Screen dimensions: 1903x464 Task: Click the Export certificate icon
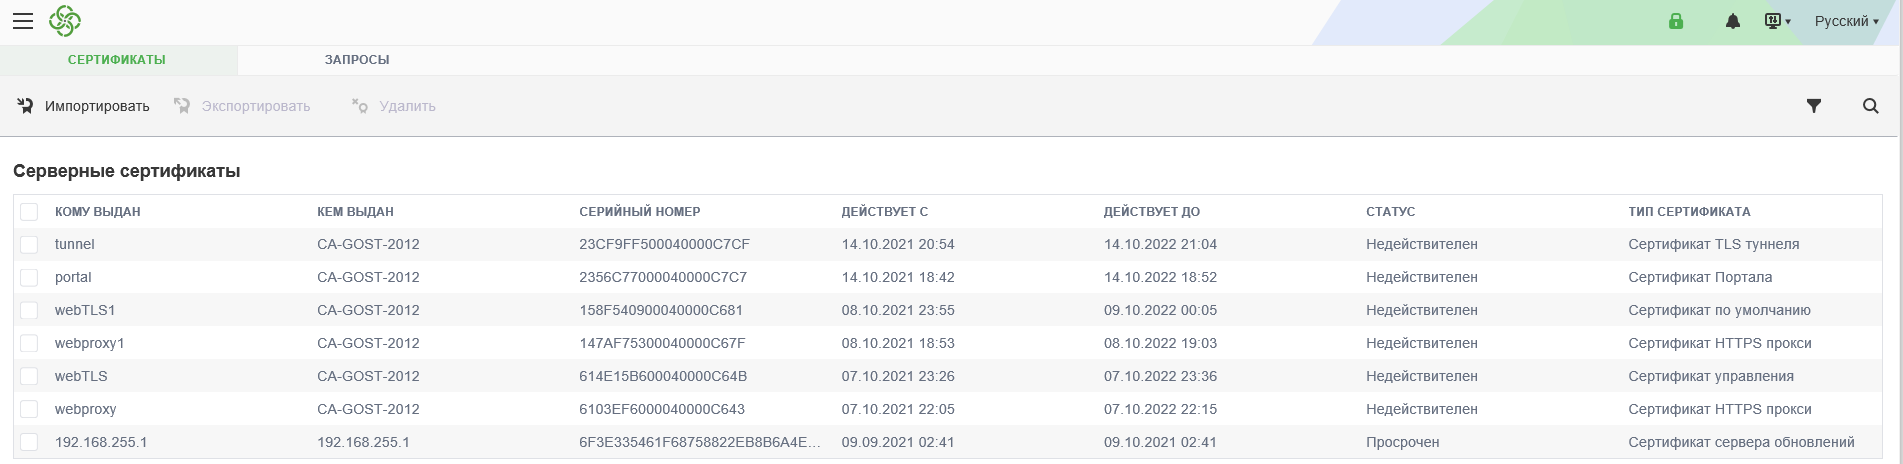click(182, 106)
